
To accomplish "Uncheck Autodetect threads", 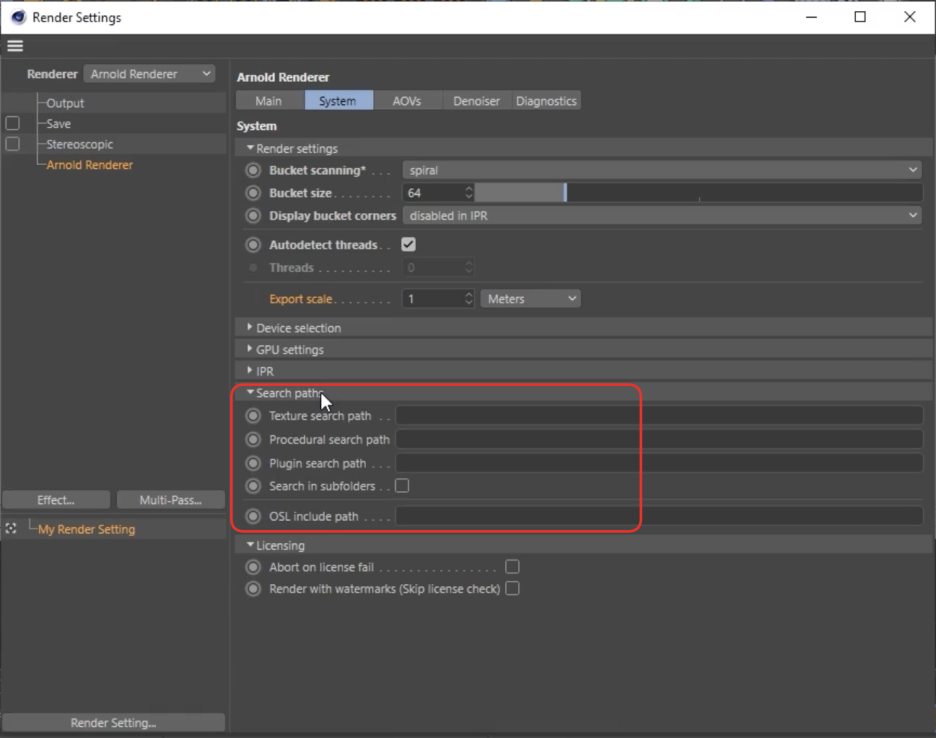I will (408, 244).
